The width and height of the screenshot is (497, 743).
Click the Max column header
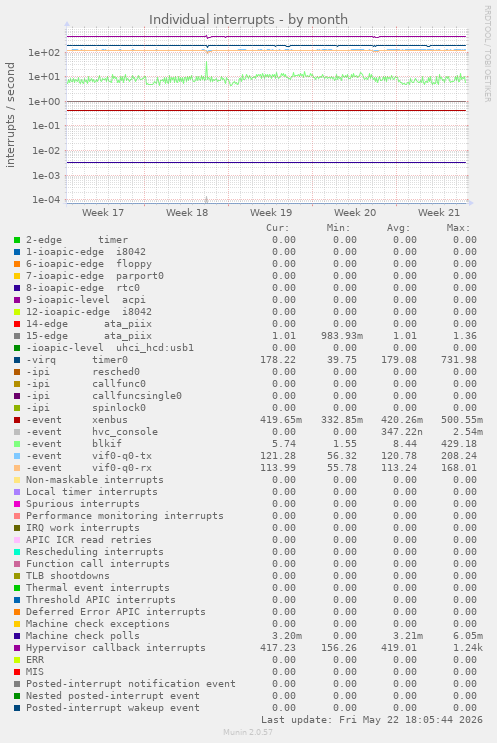458,228
